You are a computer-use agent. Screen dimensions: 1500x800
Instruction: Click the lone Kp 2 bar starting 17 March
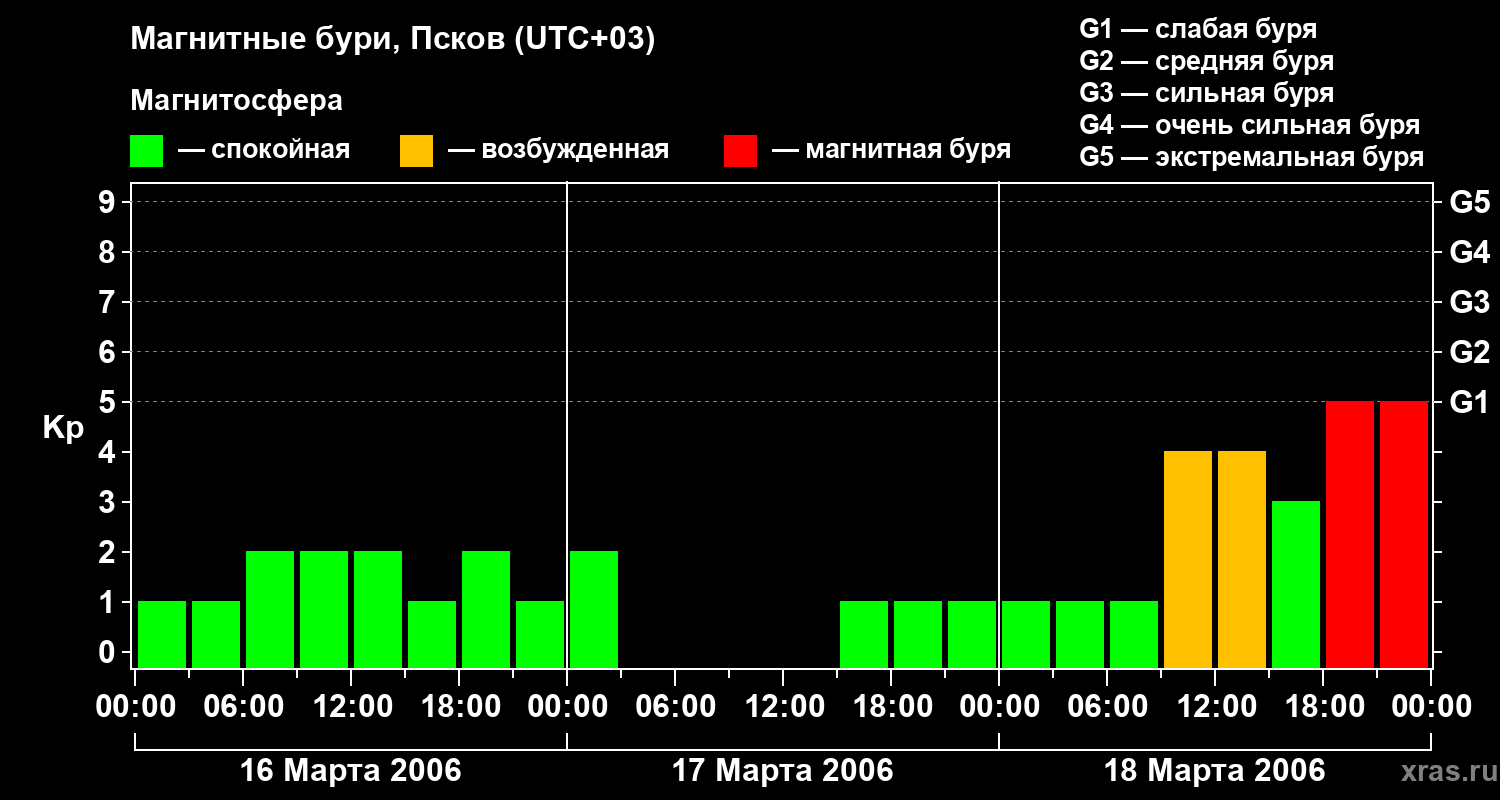point(594,610)
